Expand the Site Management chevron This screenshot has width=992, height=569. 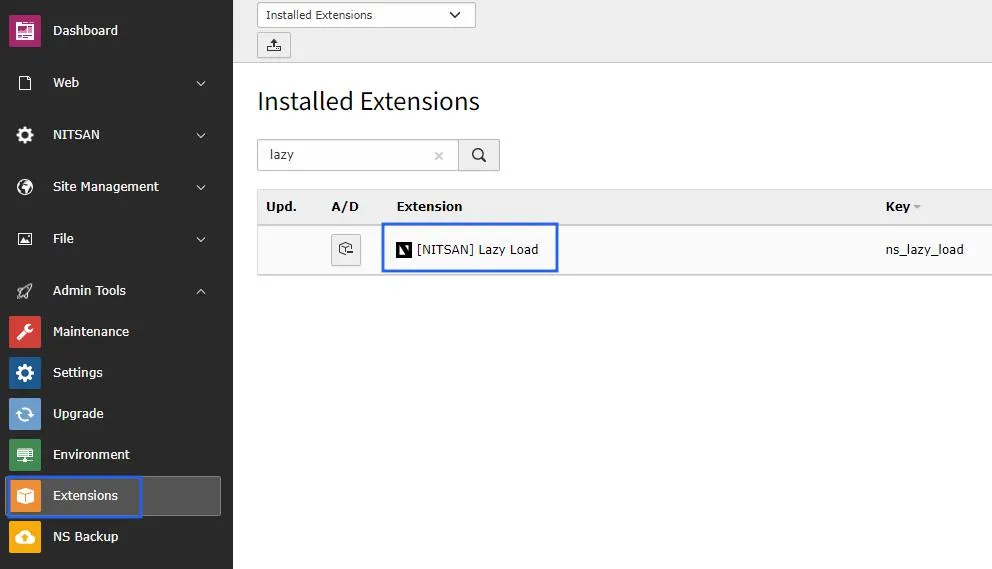pos(201,187)
